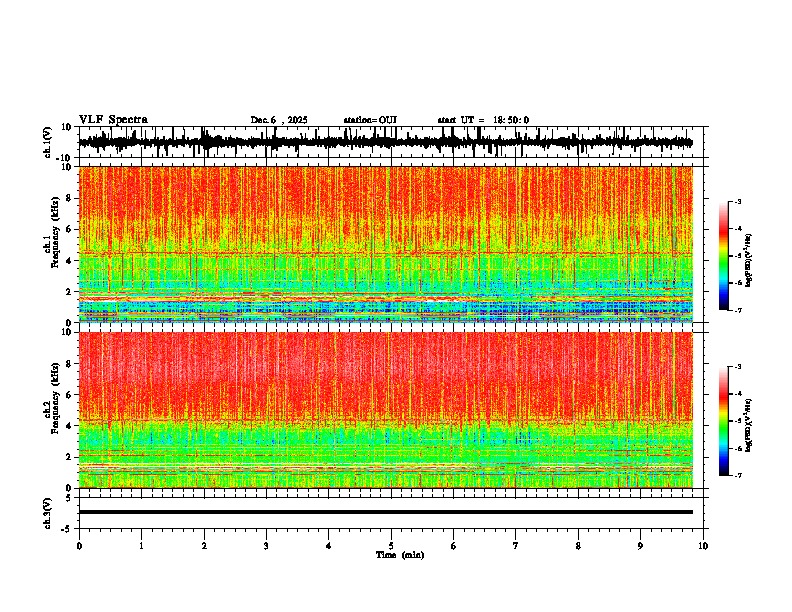Click the 'Time (min)' axis label
This screenshot has width=792, height=612.
(400, 555)
